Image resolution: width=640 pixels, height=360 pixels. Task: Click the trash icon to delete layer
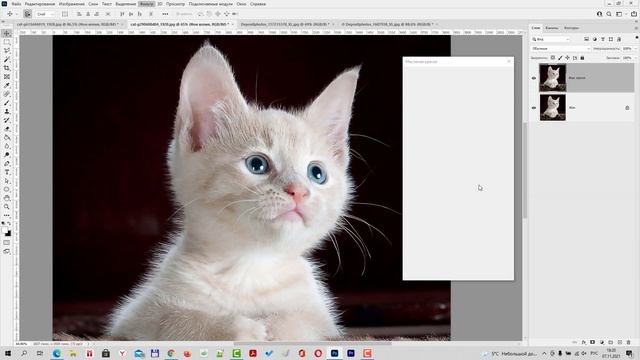tap(629, 342)
